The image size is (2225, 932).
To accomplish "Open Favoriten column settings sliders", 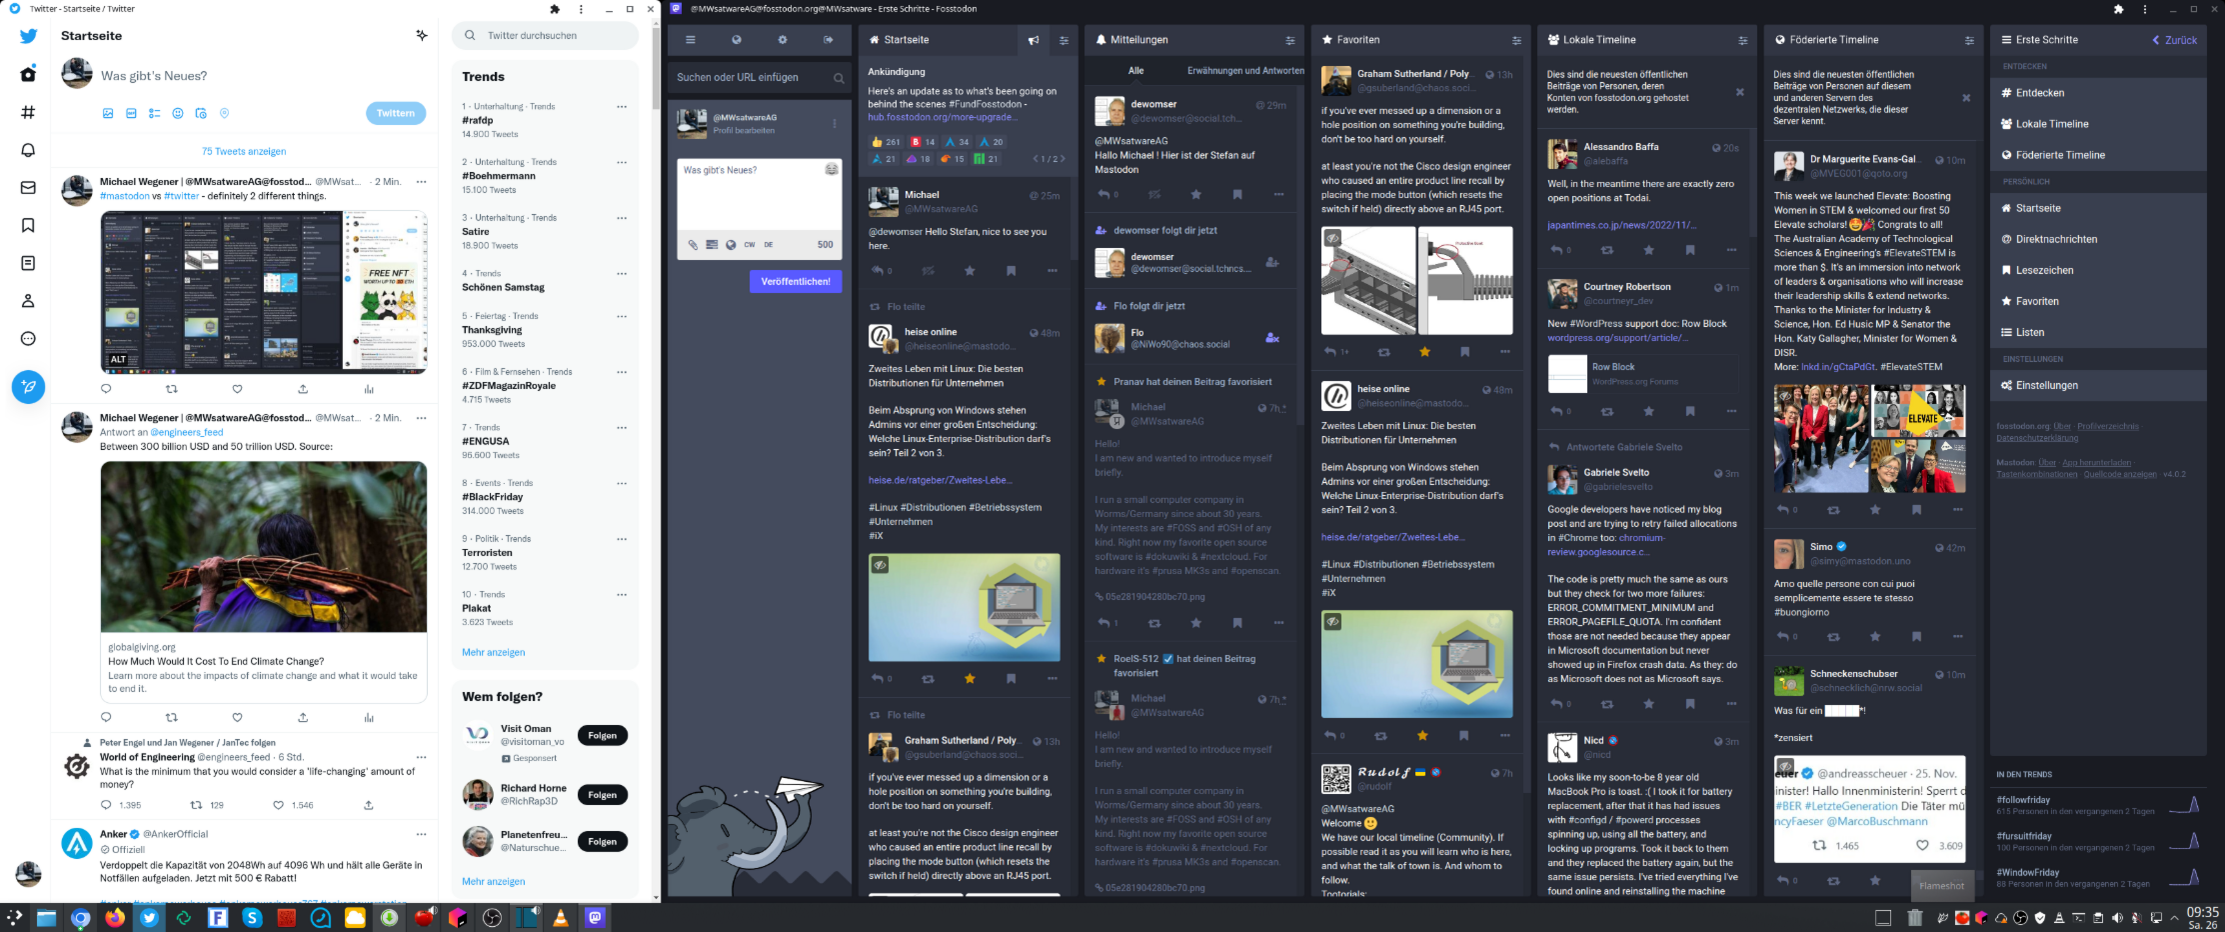I will click(1516, 40).
